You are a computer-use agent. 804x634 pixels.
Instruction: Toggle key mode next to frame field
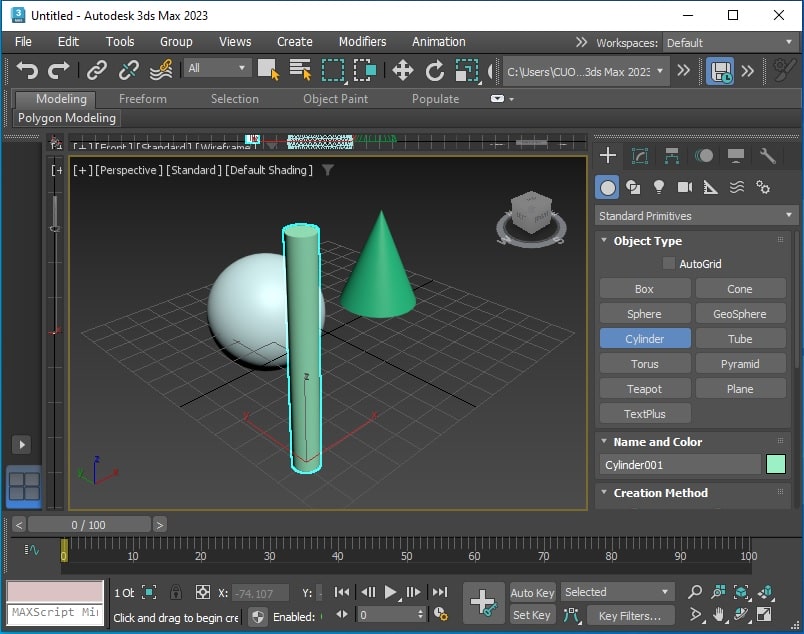click(x=341, y=615)
